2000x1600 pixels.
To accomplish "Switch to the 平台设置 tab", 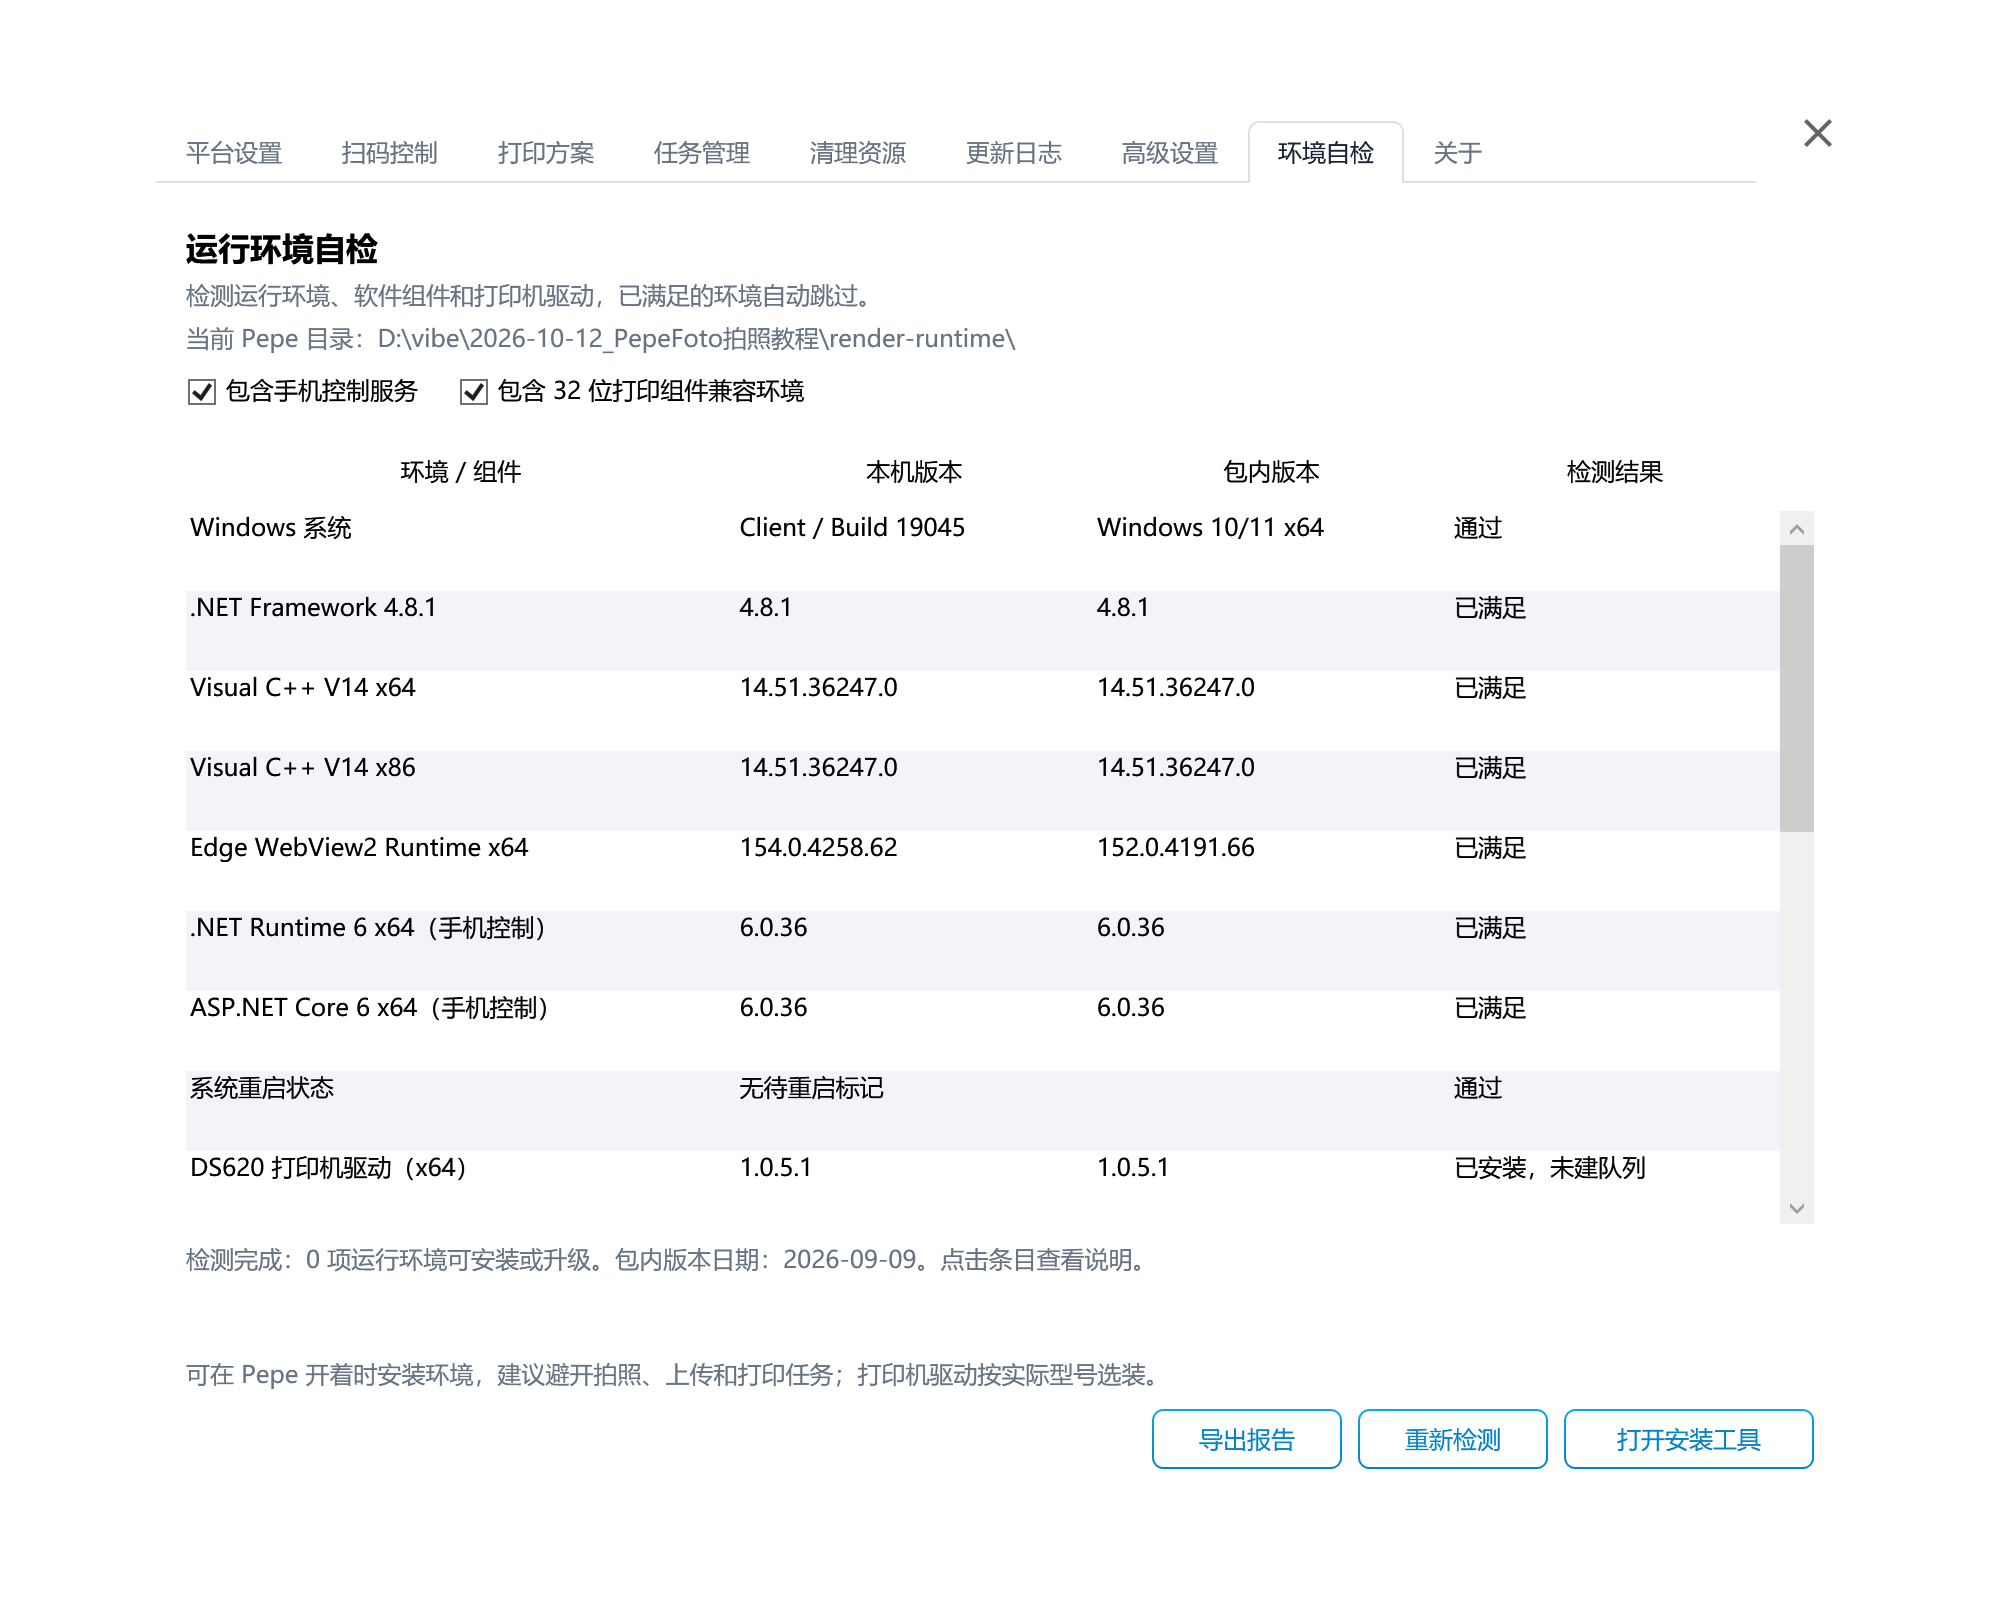I will coord(234,153).
